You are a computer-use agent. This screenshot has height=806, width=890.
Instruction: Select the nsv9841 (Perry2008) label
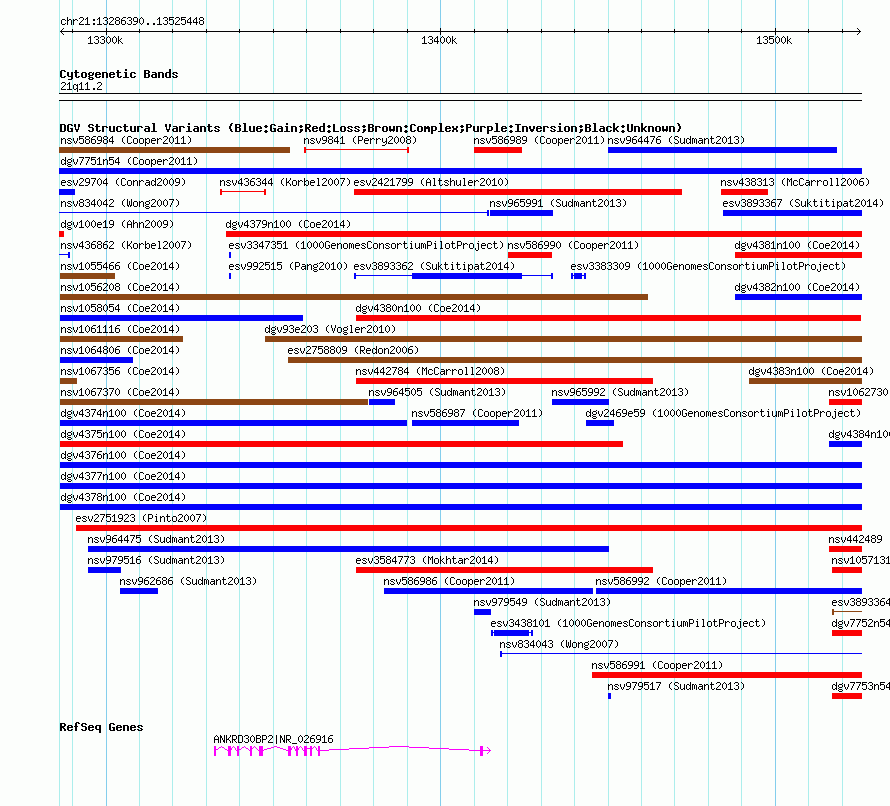[360, 140]
